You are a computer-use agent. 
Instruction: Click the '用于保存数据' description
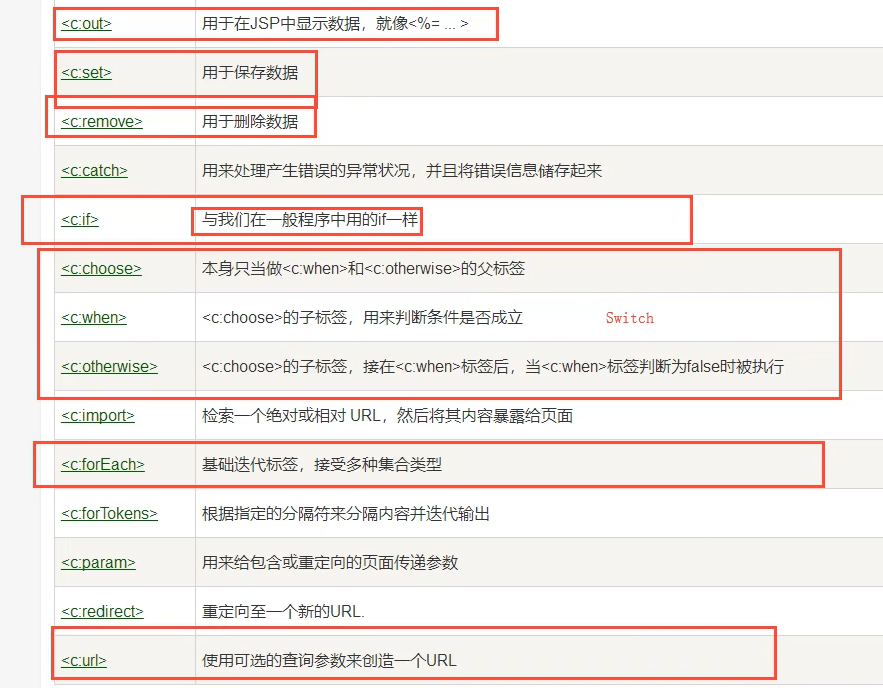coord(250,73)
